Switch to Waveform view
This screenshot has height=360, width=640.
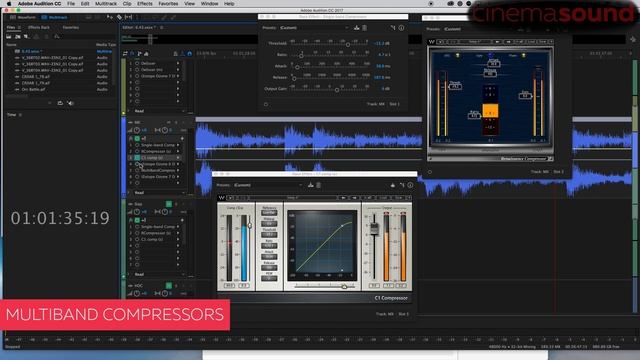point(23,18)
